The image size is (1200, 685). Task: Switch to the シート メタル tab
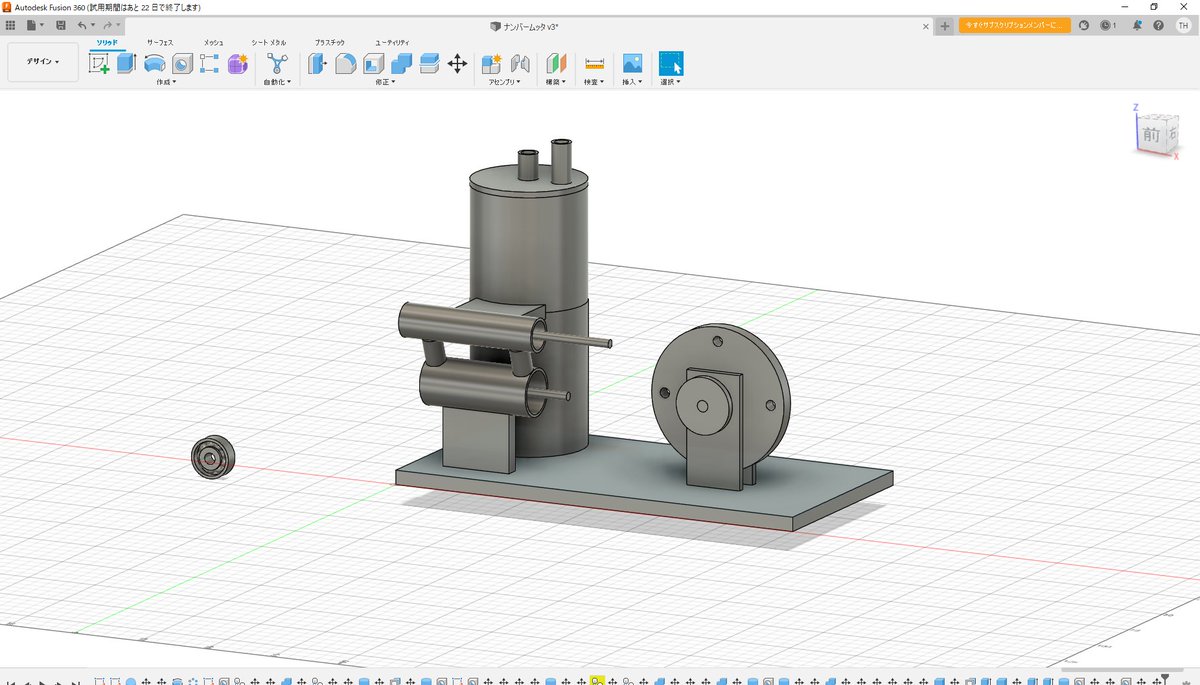pos(268,43)
